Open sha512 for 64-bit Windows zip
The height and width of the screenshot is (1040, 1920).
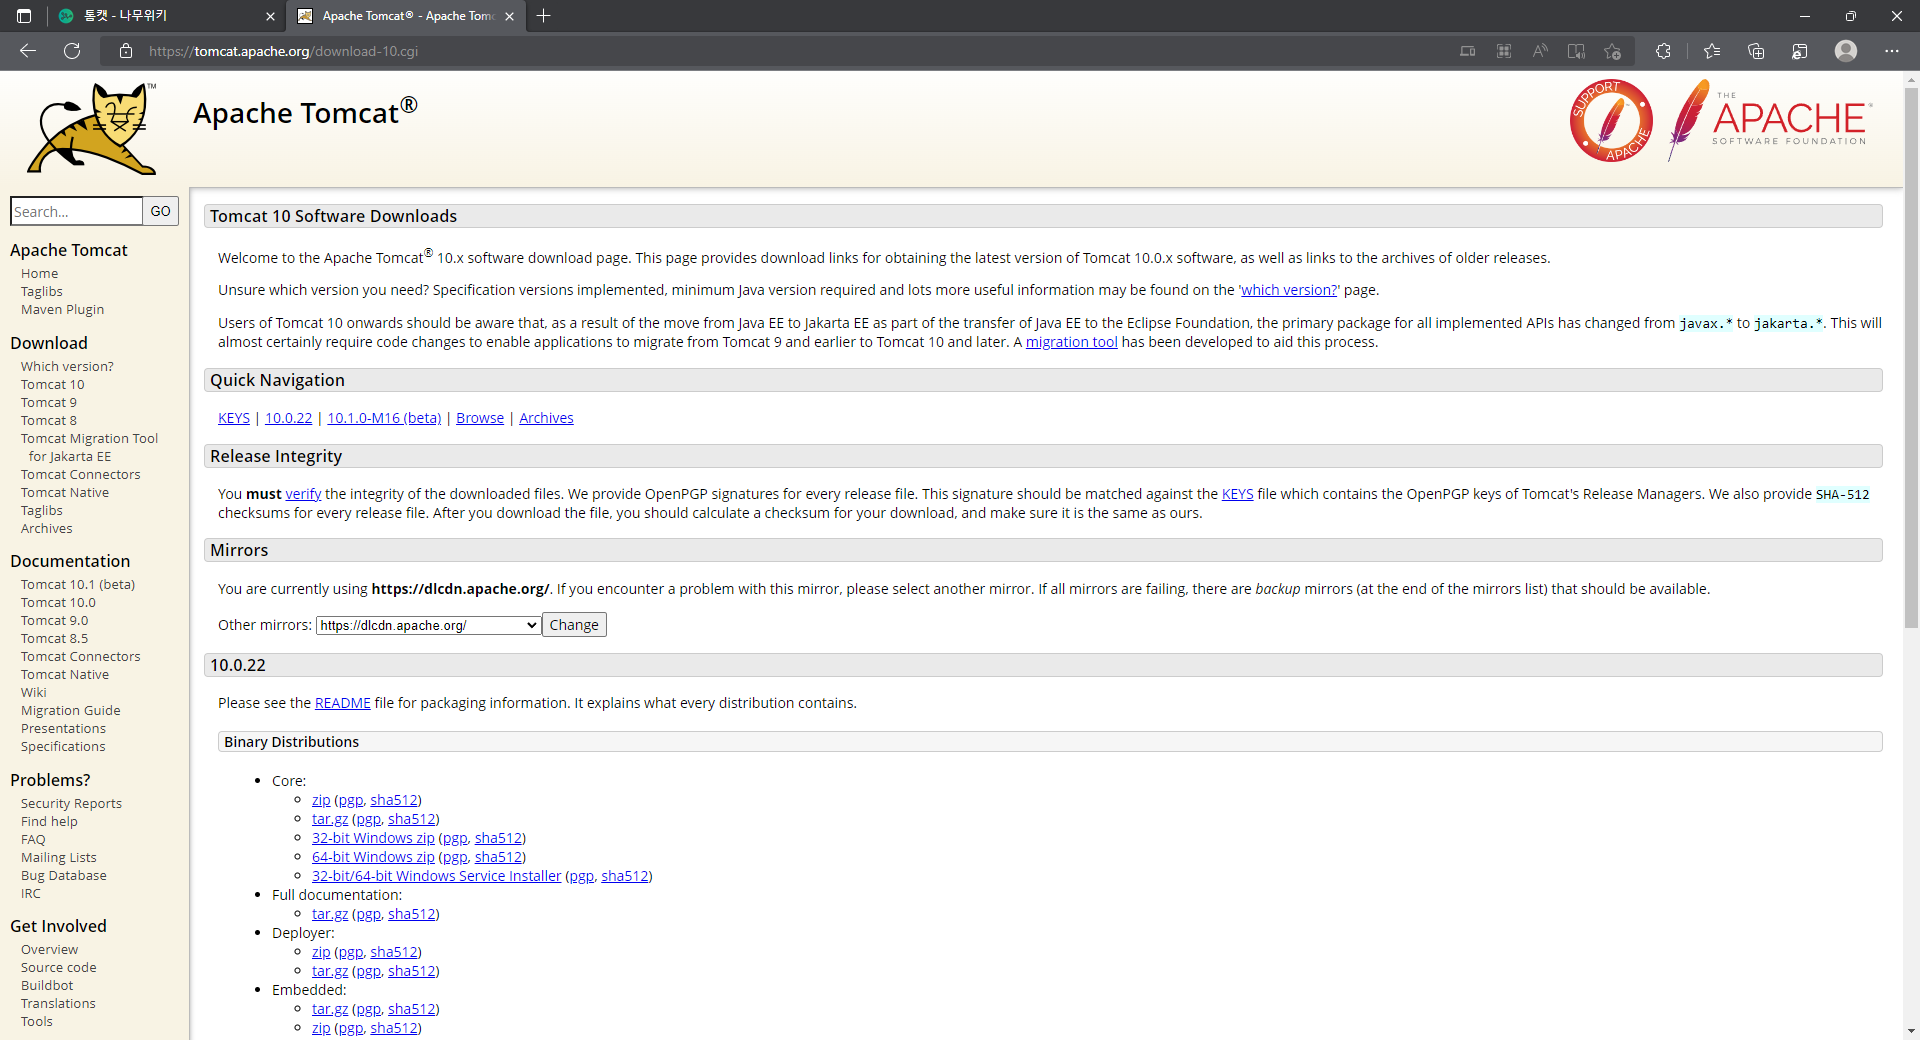click(x=498, y=857)
